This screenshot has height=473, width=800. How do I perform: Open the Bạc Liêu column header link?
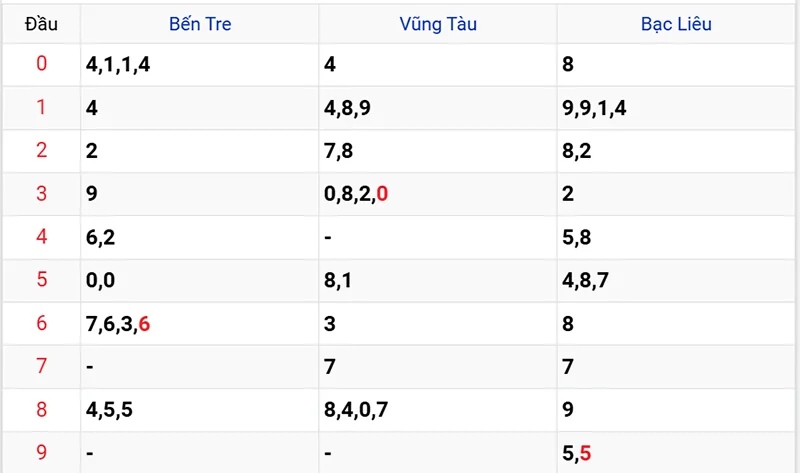point(676,24)
